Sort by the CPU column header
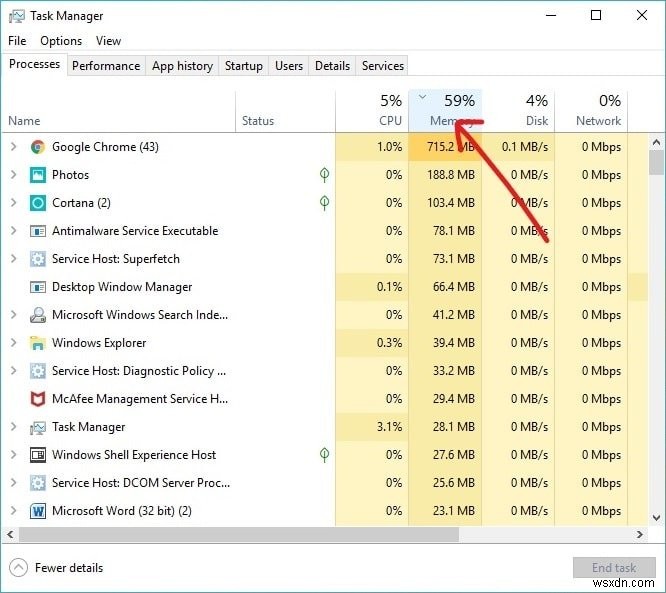666x593 pixels. (x=372, y=111)
